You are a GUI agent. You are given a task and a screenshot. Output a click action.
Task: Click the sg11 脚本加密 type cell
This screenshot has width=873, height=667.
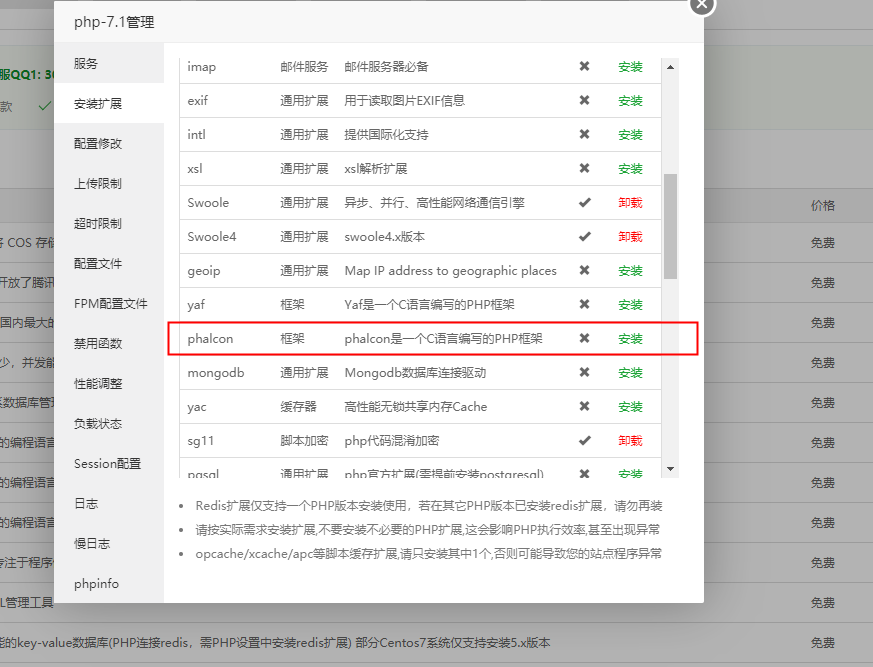[304, 441]
